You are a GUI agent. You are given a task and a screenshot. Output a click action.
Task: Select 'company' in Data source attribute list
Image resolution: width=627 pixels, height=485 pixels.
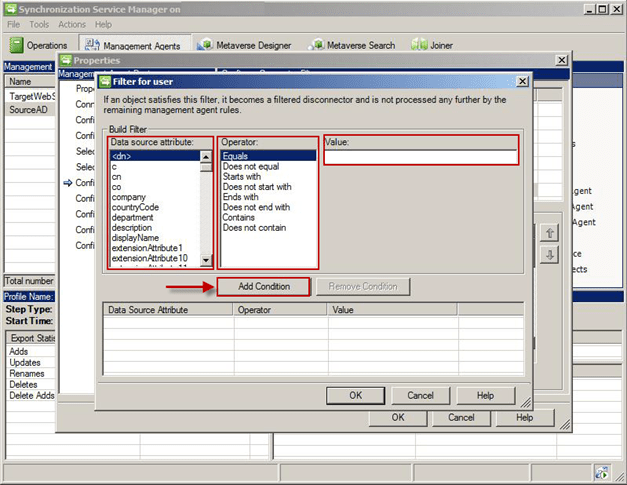coord(130,197)
